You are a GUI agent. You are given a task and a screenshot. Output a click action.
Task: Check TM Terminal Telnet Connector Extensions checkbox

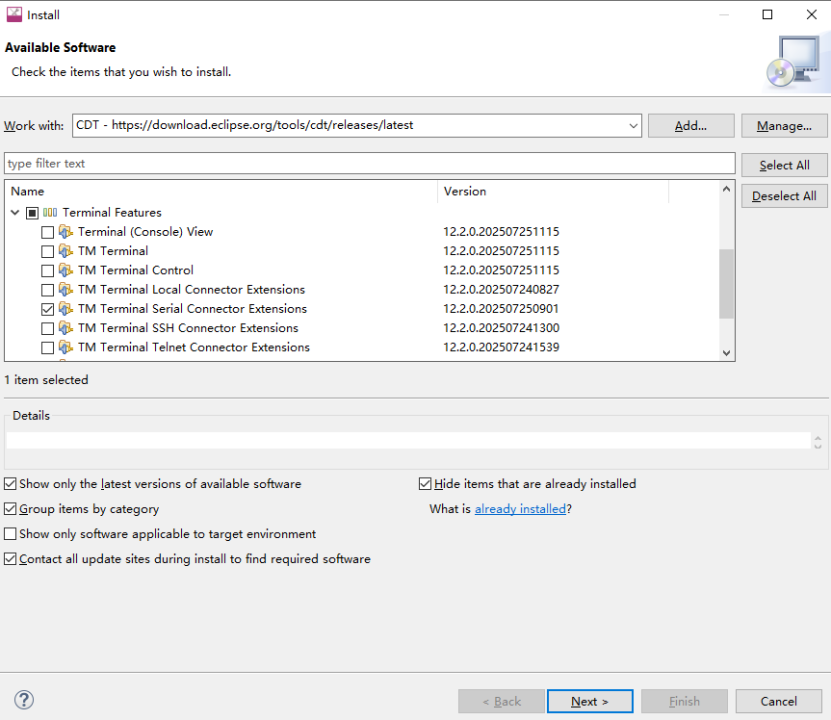[48, 348]
